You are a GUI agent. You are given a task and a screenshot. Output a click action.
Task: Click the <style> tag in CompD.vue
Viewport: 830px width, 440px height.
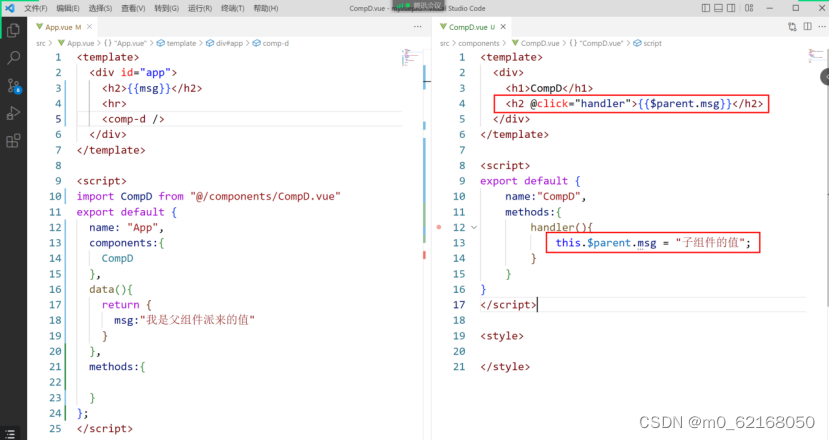pos(502,336)
